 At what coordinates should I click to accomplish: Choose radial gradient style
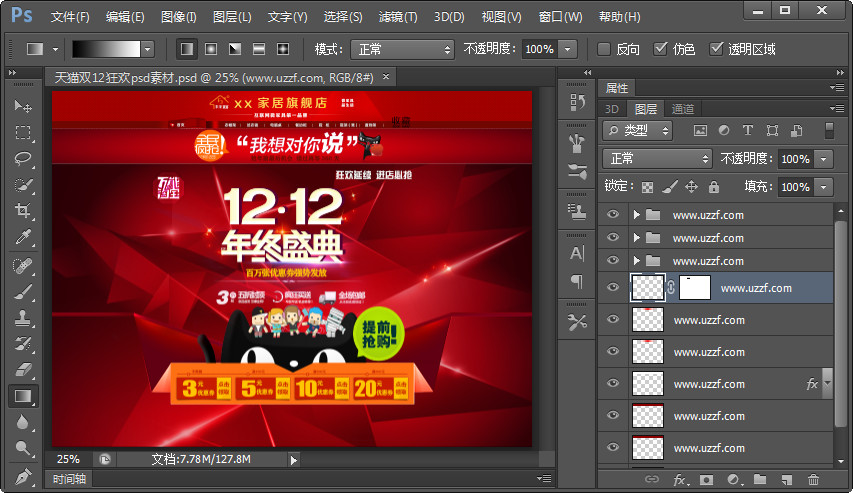pos(211,50)
